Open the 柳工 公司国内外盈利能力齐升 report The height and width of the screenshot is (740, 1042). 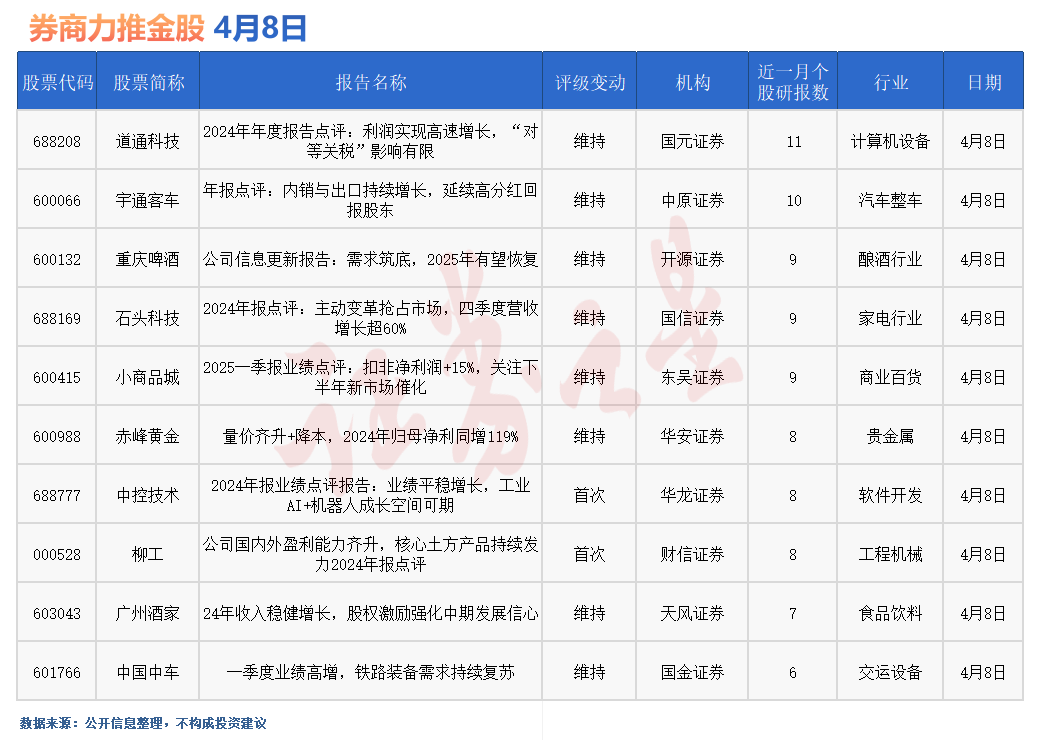coord(370,555)
